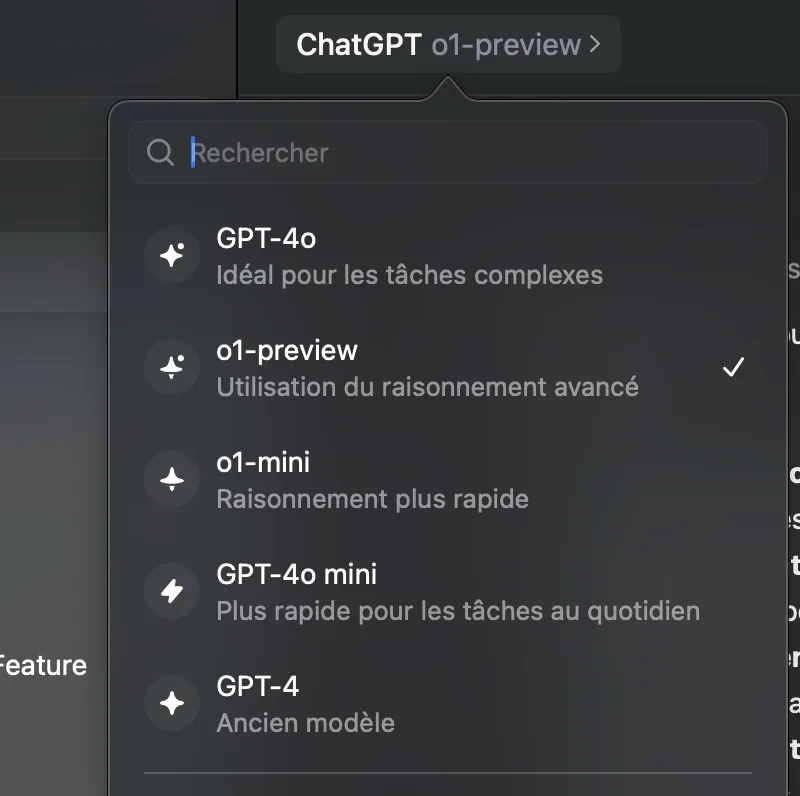Click the Feature text in the sidebar
The height and width of the screenshot is (796, 800).
pos(42,665)
